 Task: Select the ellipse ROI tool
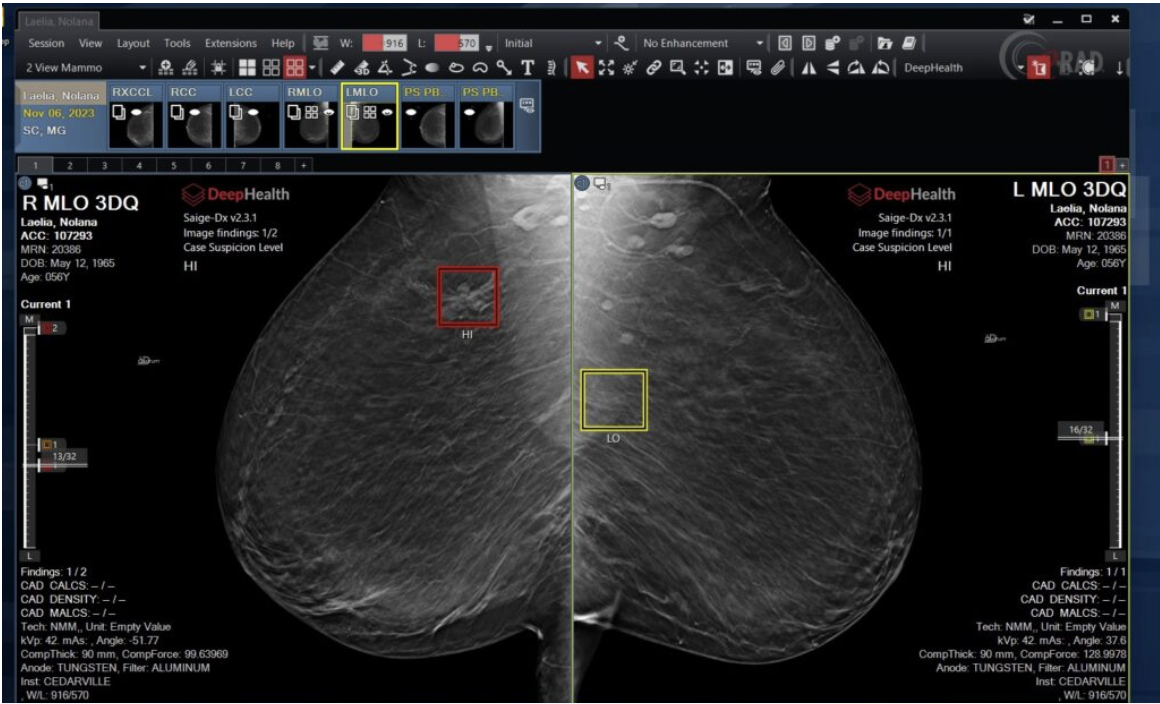[x=432, y=68]
